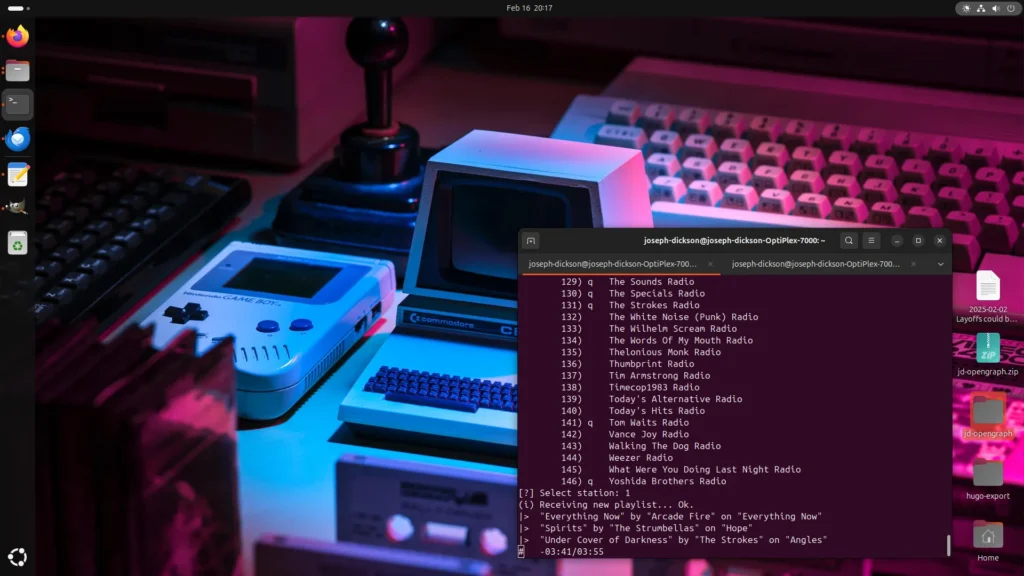Maximize the terminal window

tap(918, 240)
